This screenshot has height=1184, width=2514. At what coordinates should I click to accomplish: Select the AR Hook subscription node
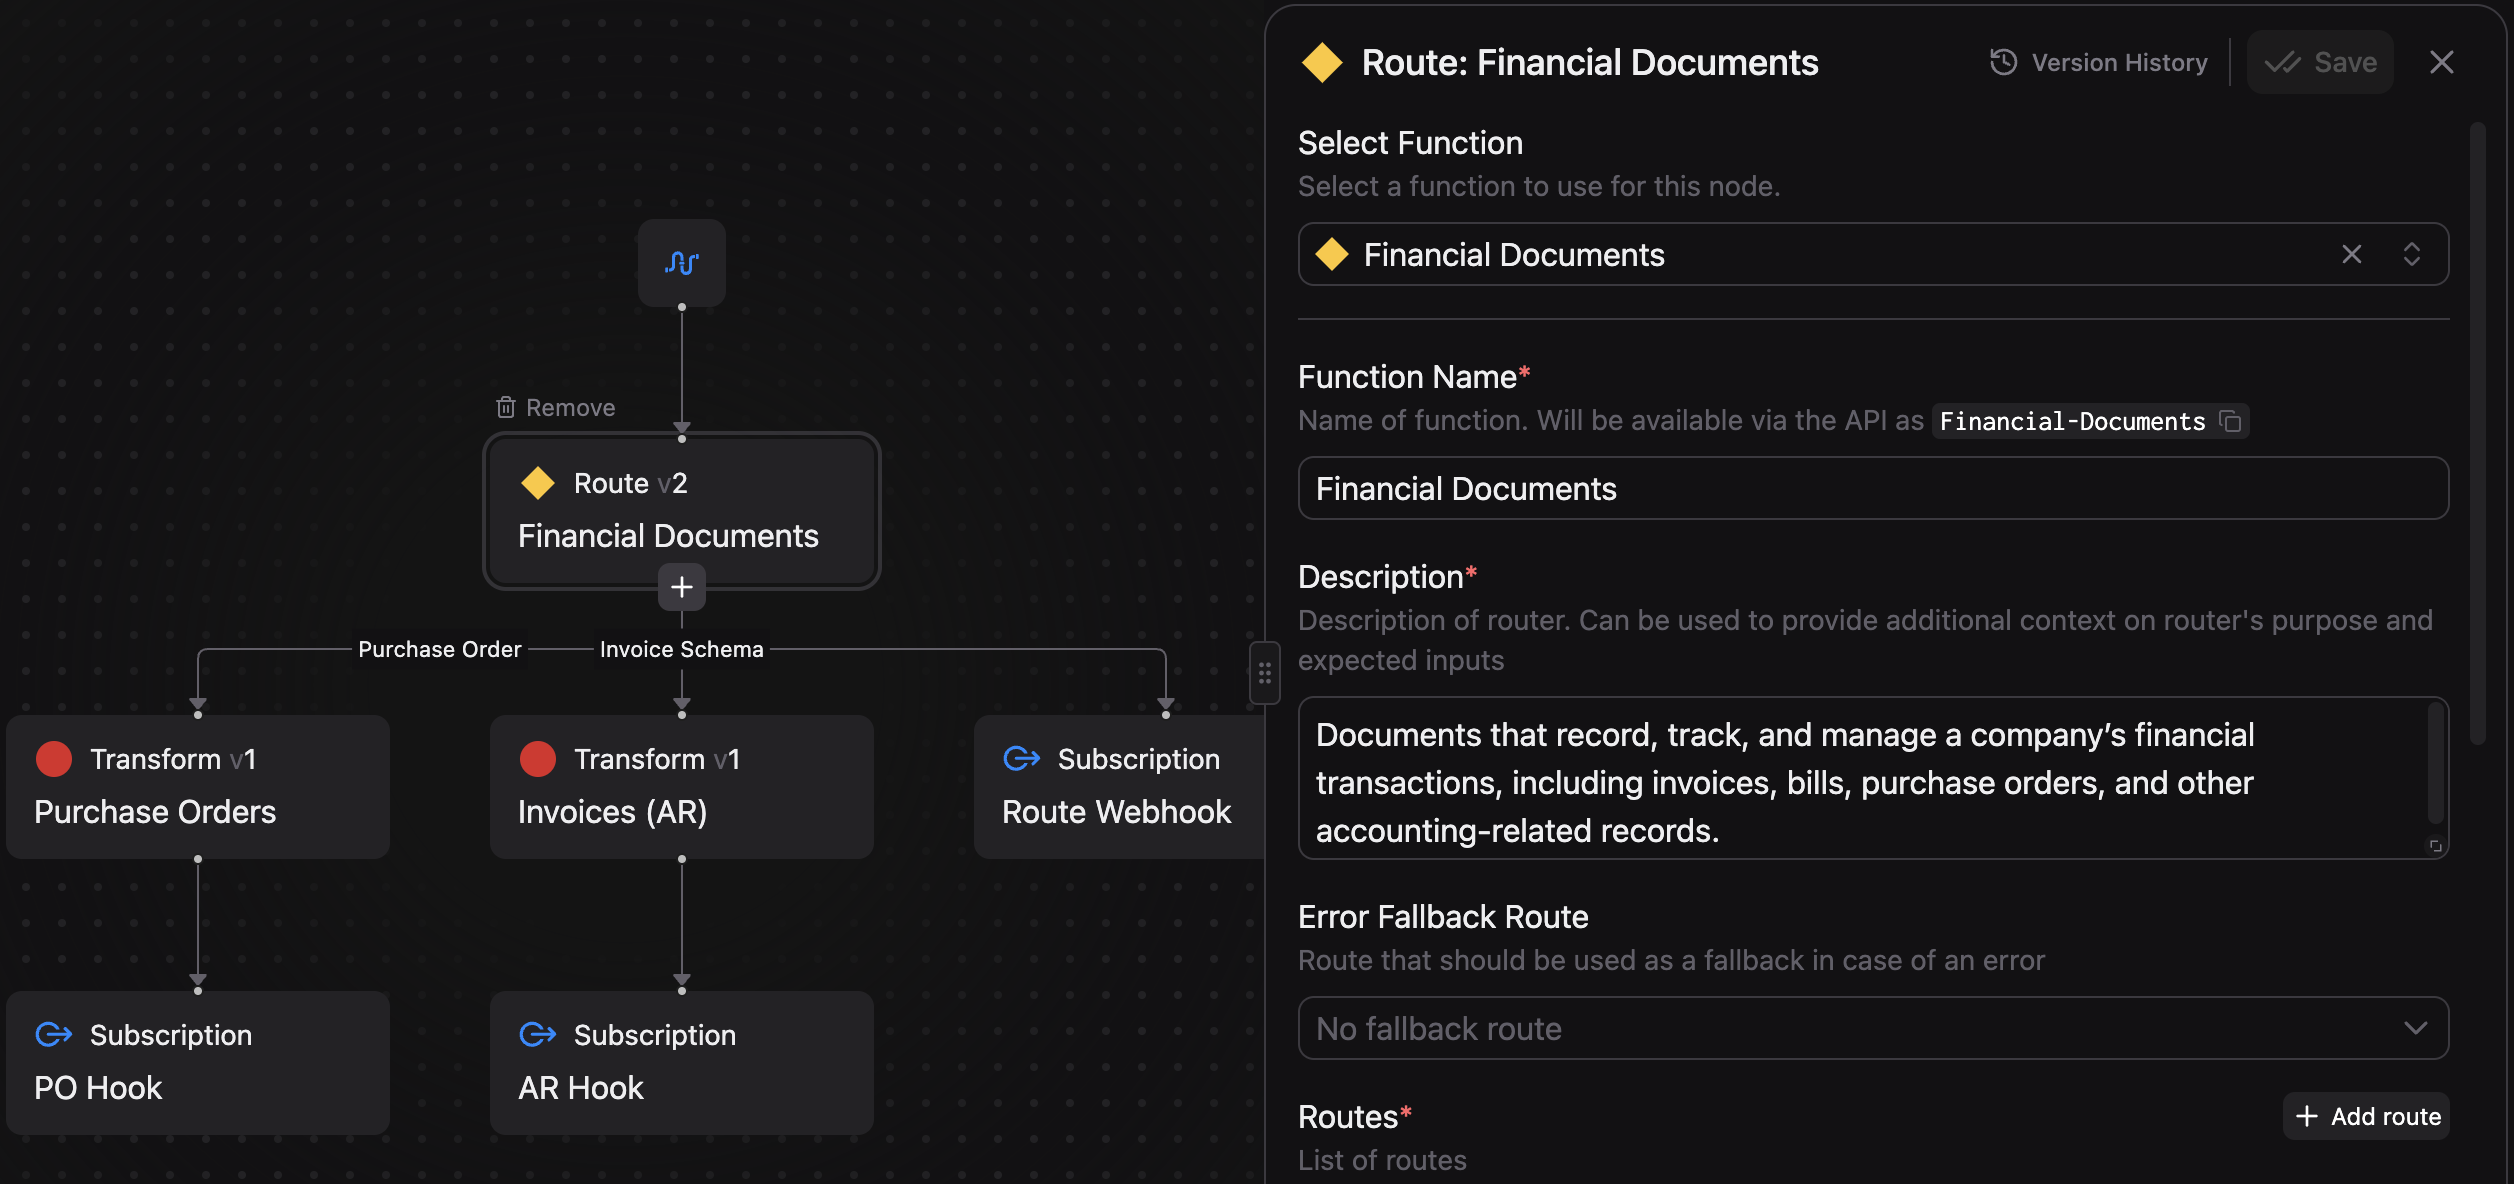(x=681, y=1062)
